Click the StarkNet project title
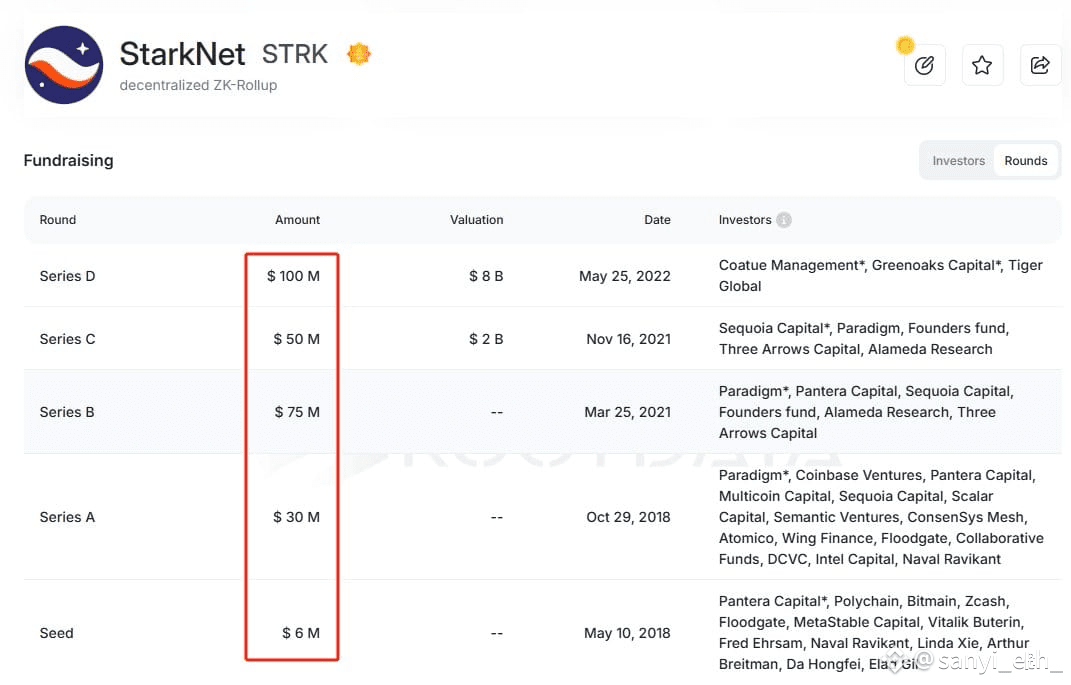This screenshot has height=685, width=1071. point(182,54)
